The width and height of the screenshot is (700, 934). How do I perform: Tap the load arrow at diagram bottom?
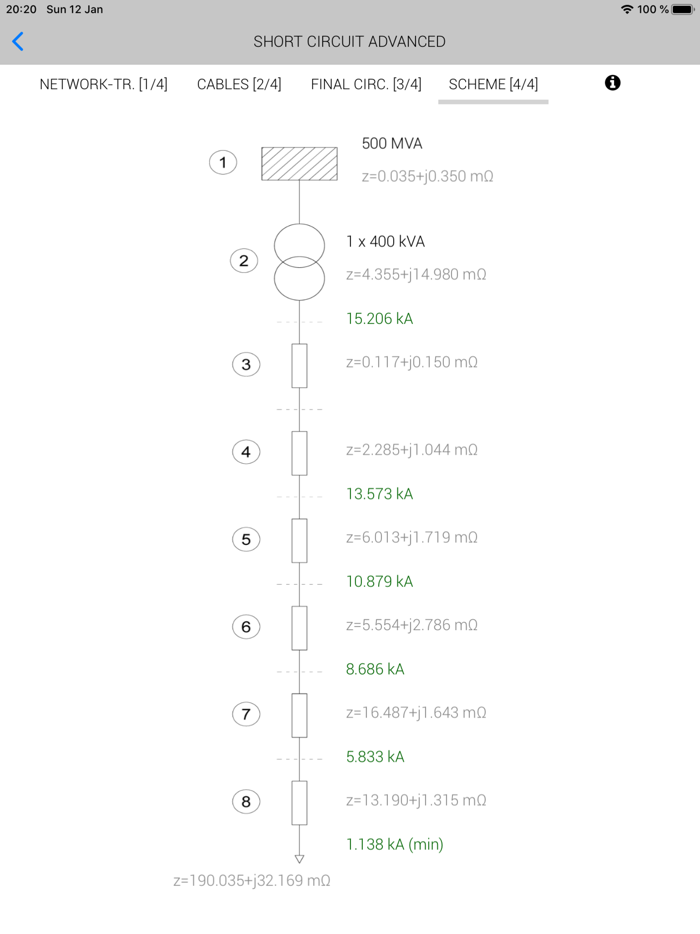[x=299, y=858]
